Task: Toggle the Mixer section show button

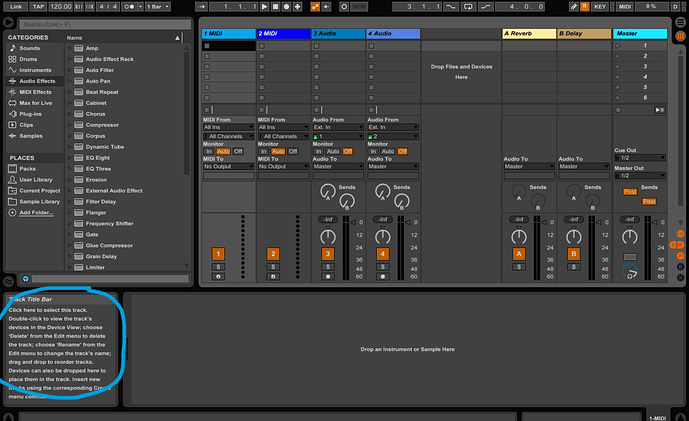Action: (x=680, y=256)
